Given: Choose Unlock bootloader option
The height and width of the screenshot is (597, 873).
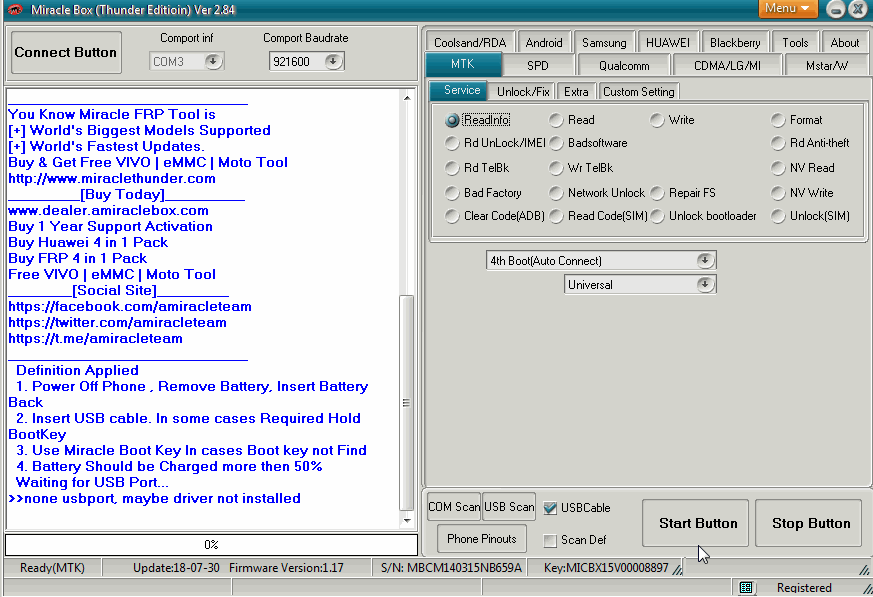Looking at the screenshot, I should [x=657, y=216].
